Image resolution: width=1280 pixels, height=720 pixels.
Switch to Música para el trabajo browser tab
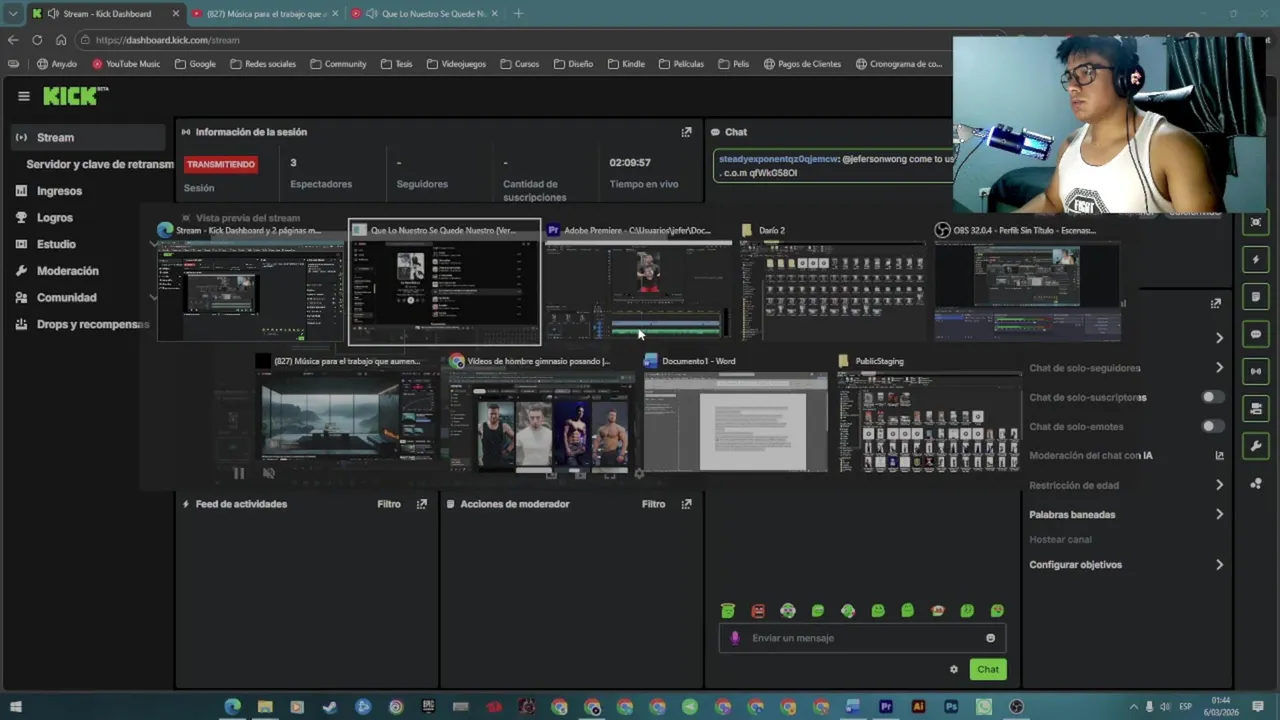point(265,14)
